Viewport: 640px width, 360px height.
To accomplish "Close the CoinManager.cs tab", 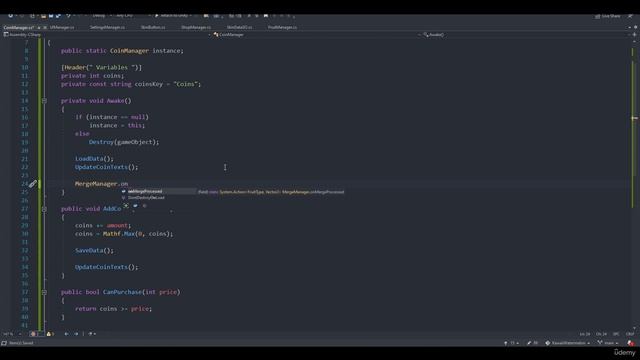I will tap(44, 28).
